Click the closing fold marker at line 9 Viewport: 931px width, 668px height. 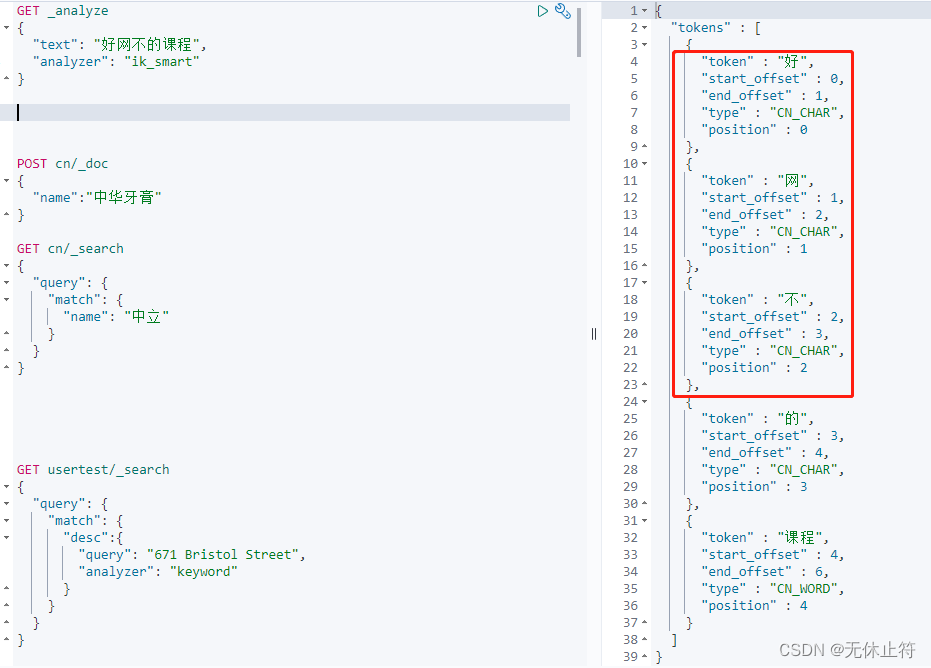point(644,147)
